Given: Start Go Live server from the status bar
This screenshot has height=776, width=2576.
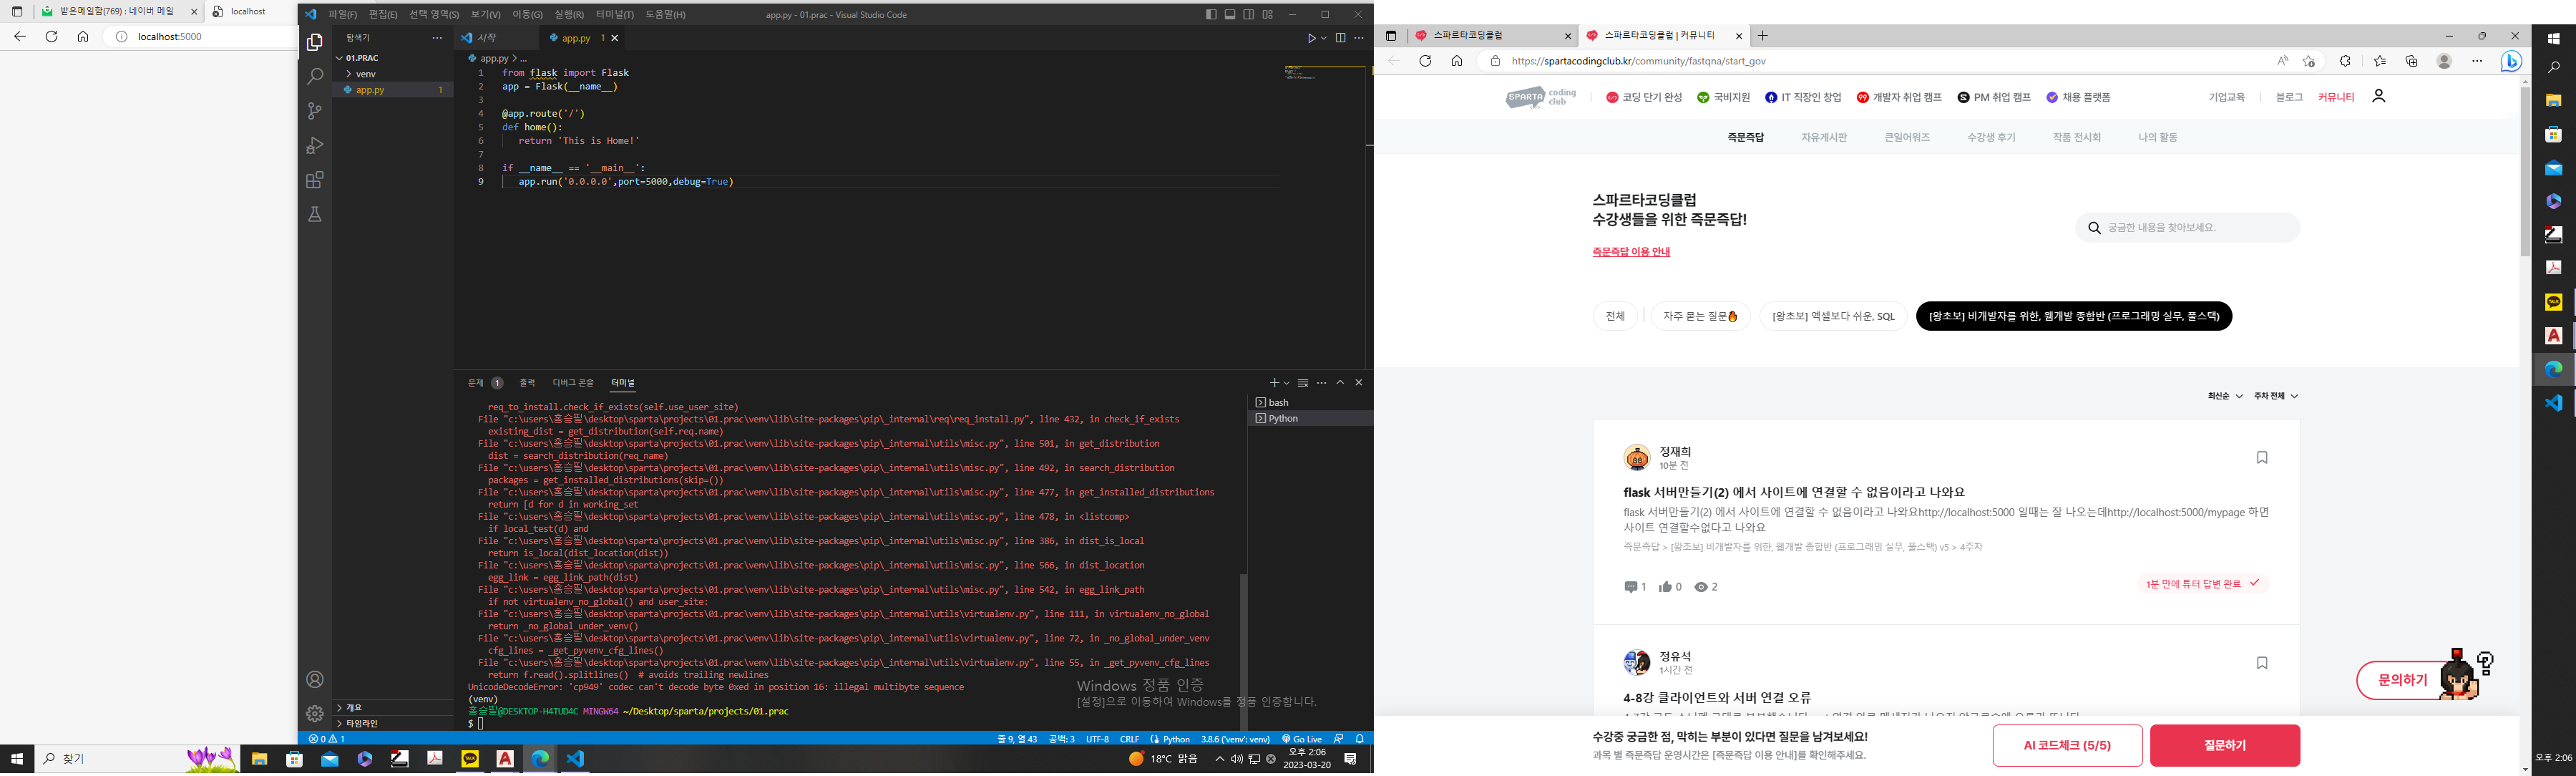Looking at the screenshot, I should pos(1302,739).
